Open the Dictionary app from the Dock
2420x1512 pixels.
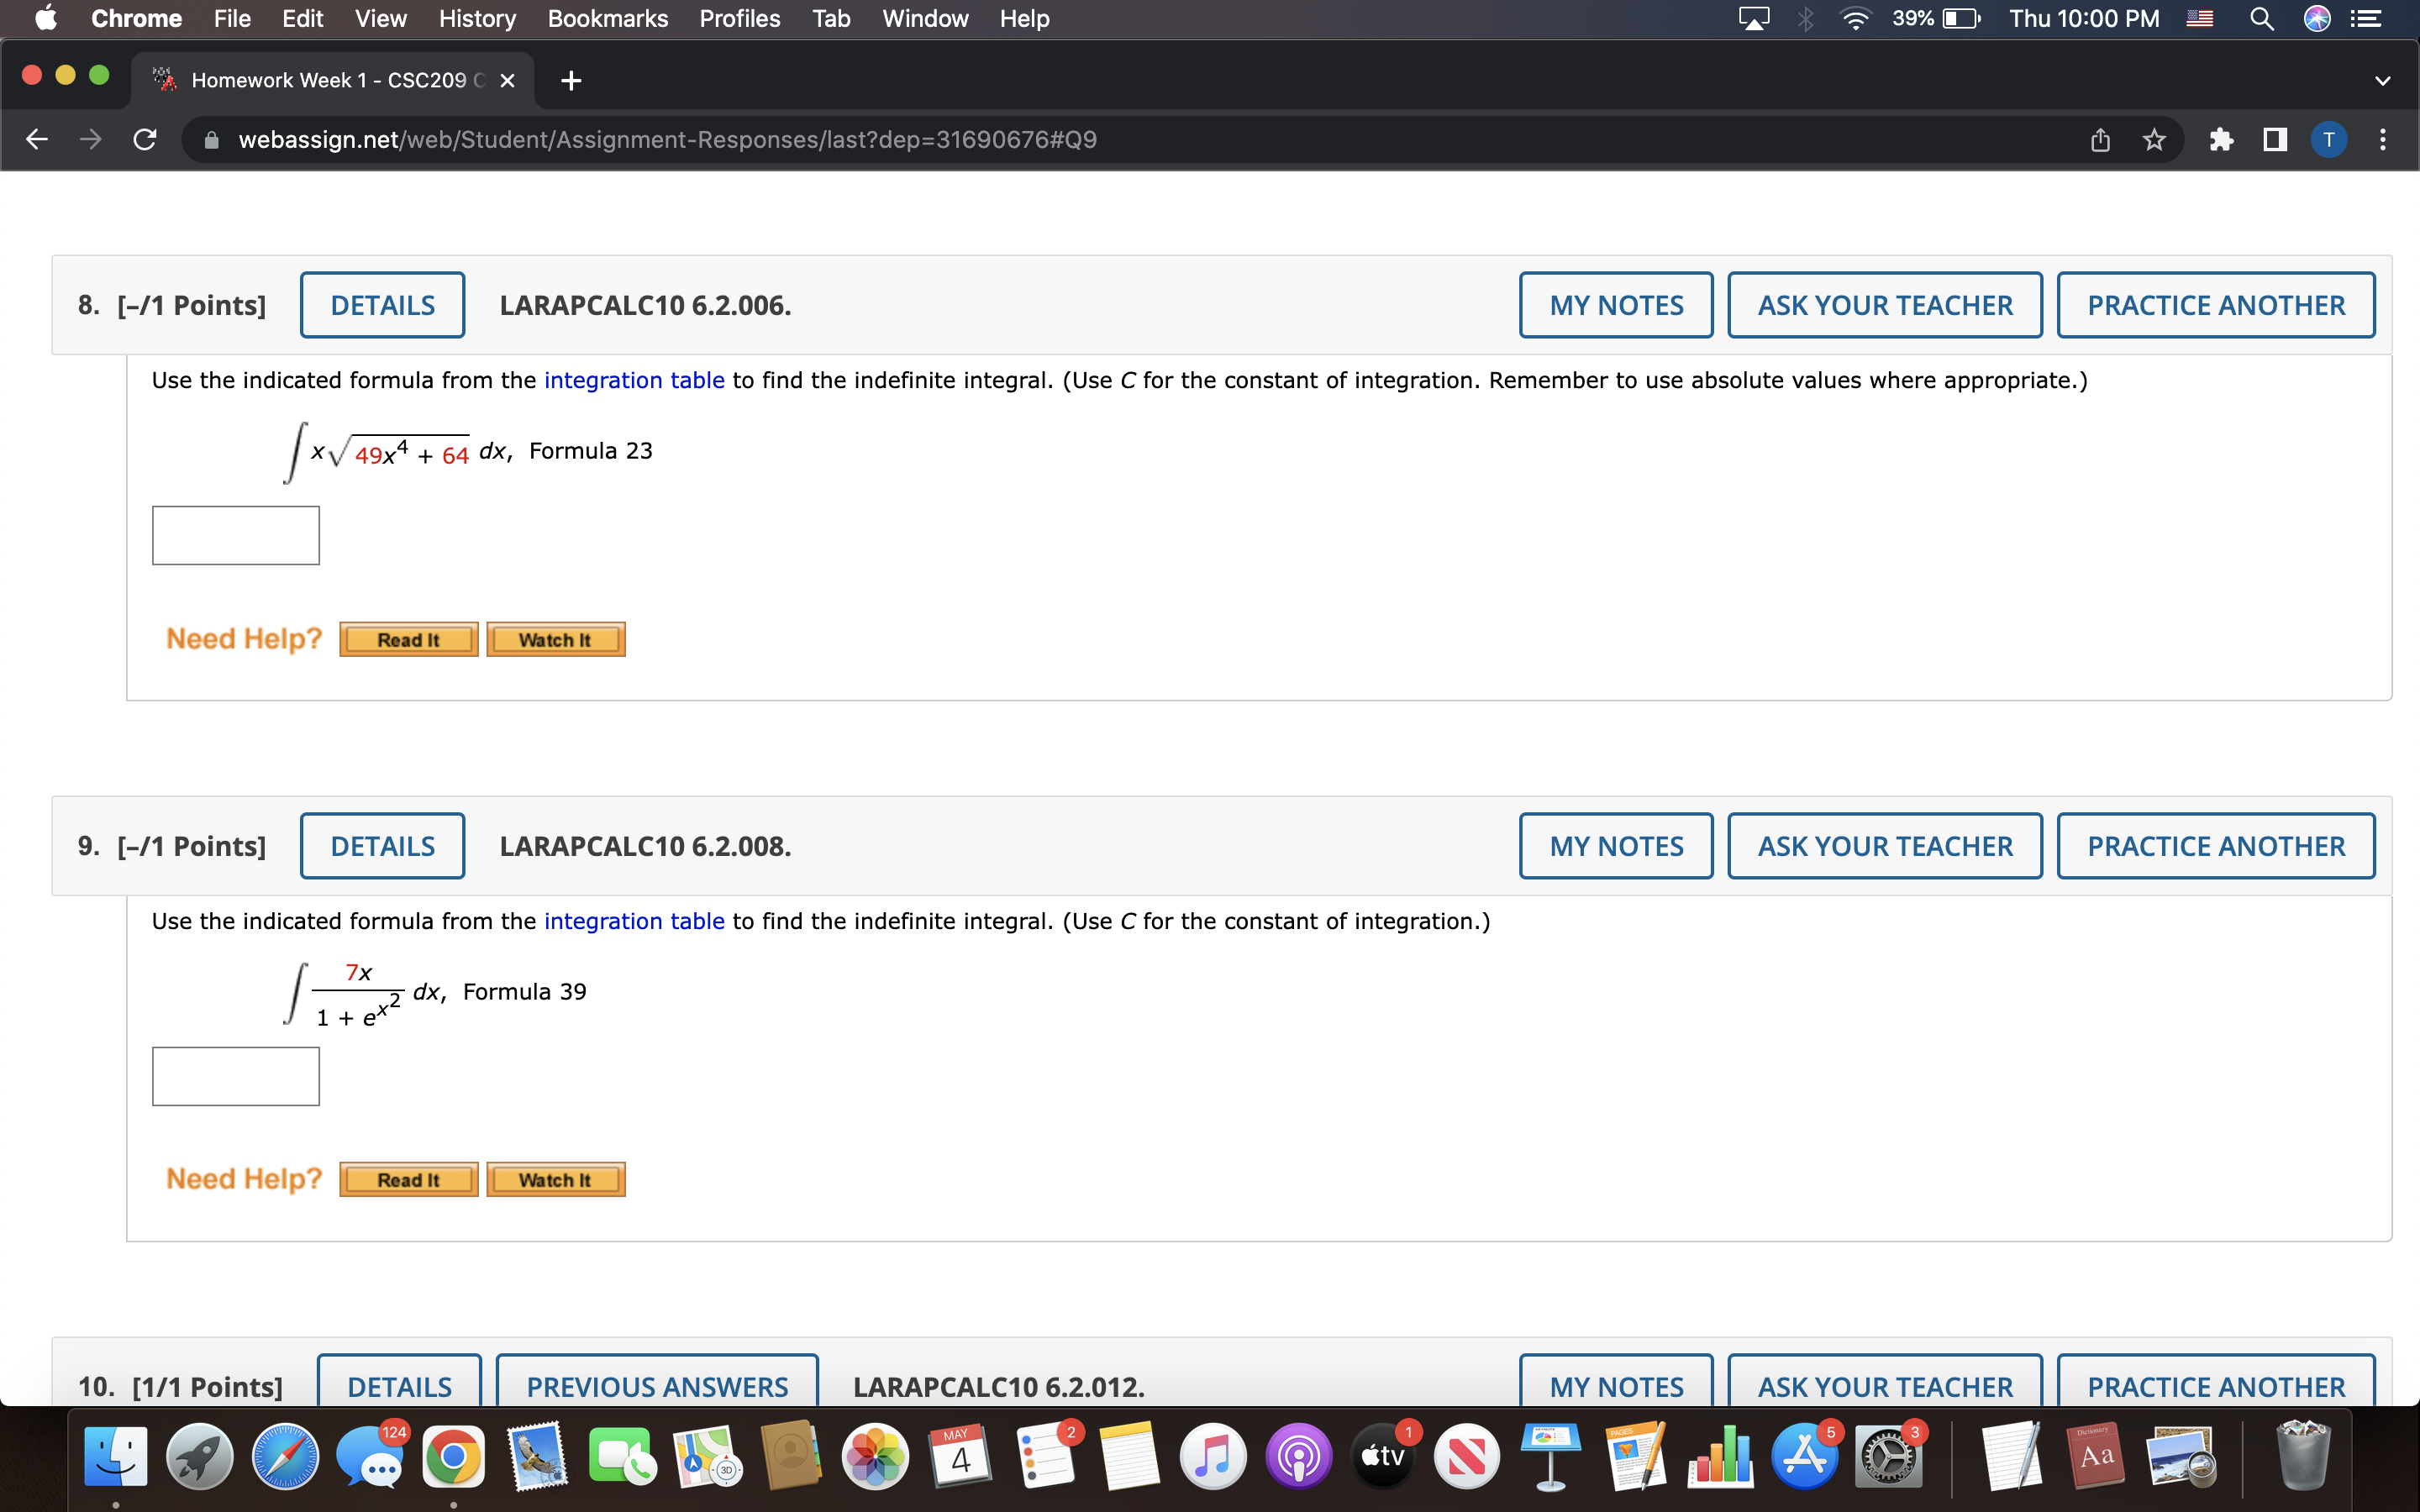[2097, 1457]
